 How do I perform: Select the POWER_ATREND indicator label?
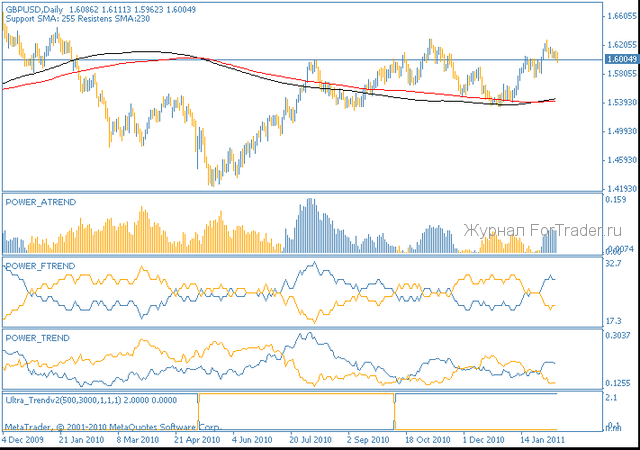click(x=41, y=202)
